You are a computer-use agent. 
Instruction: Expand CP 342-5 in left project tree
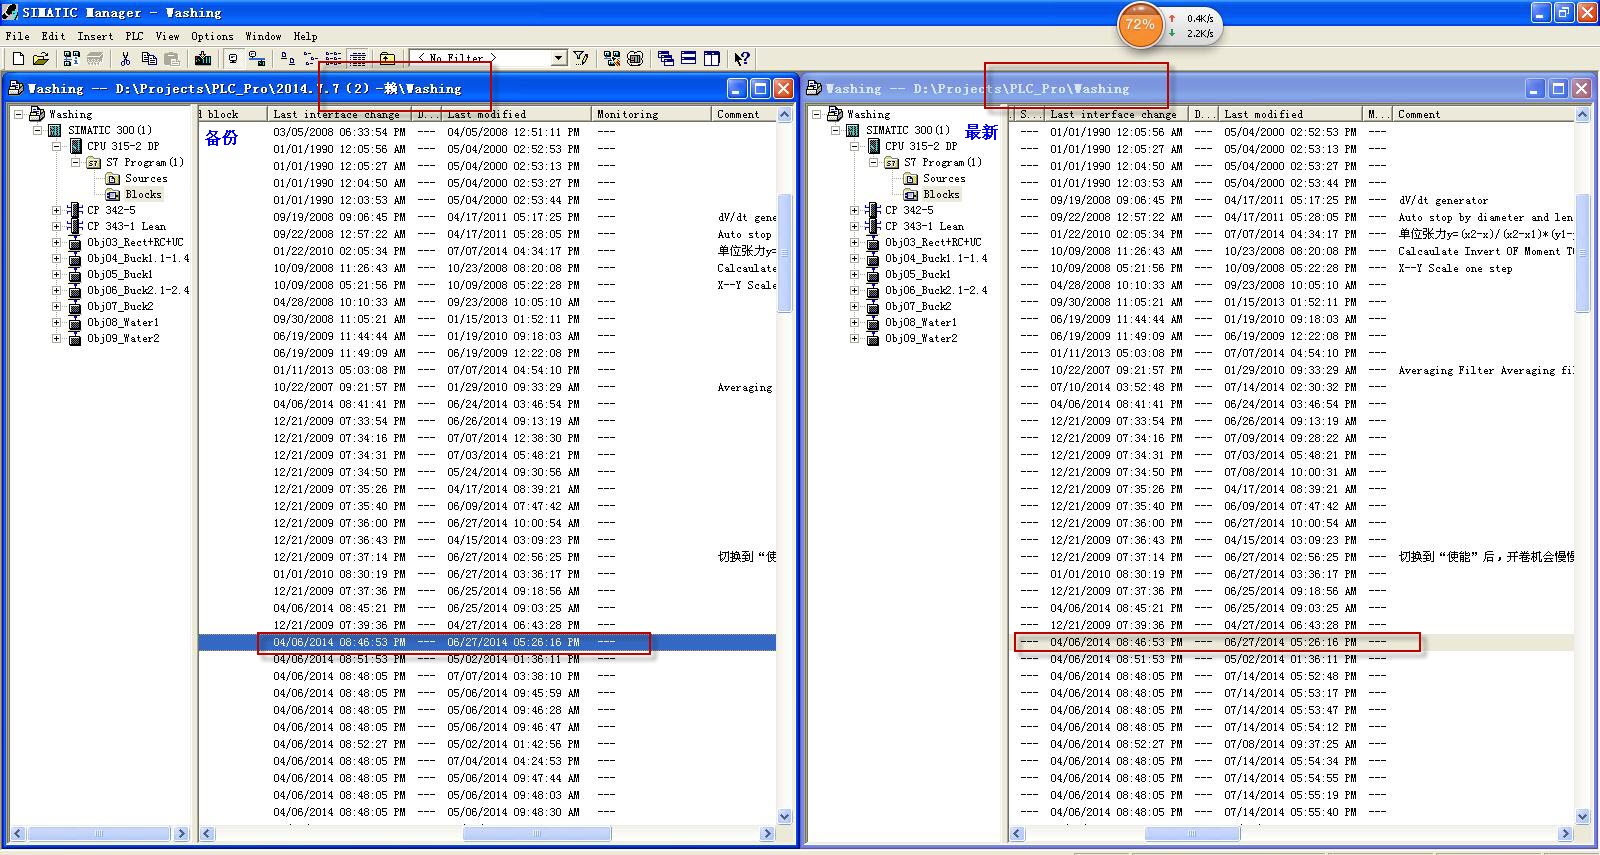pyautogui.click(x=57, y=210)
